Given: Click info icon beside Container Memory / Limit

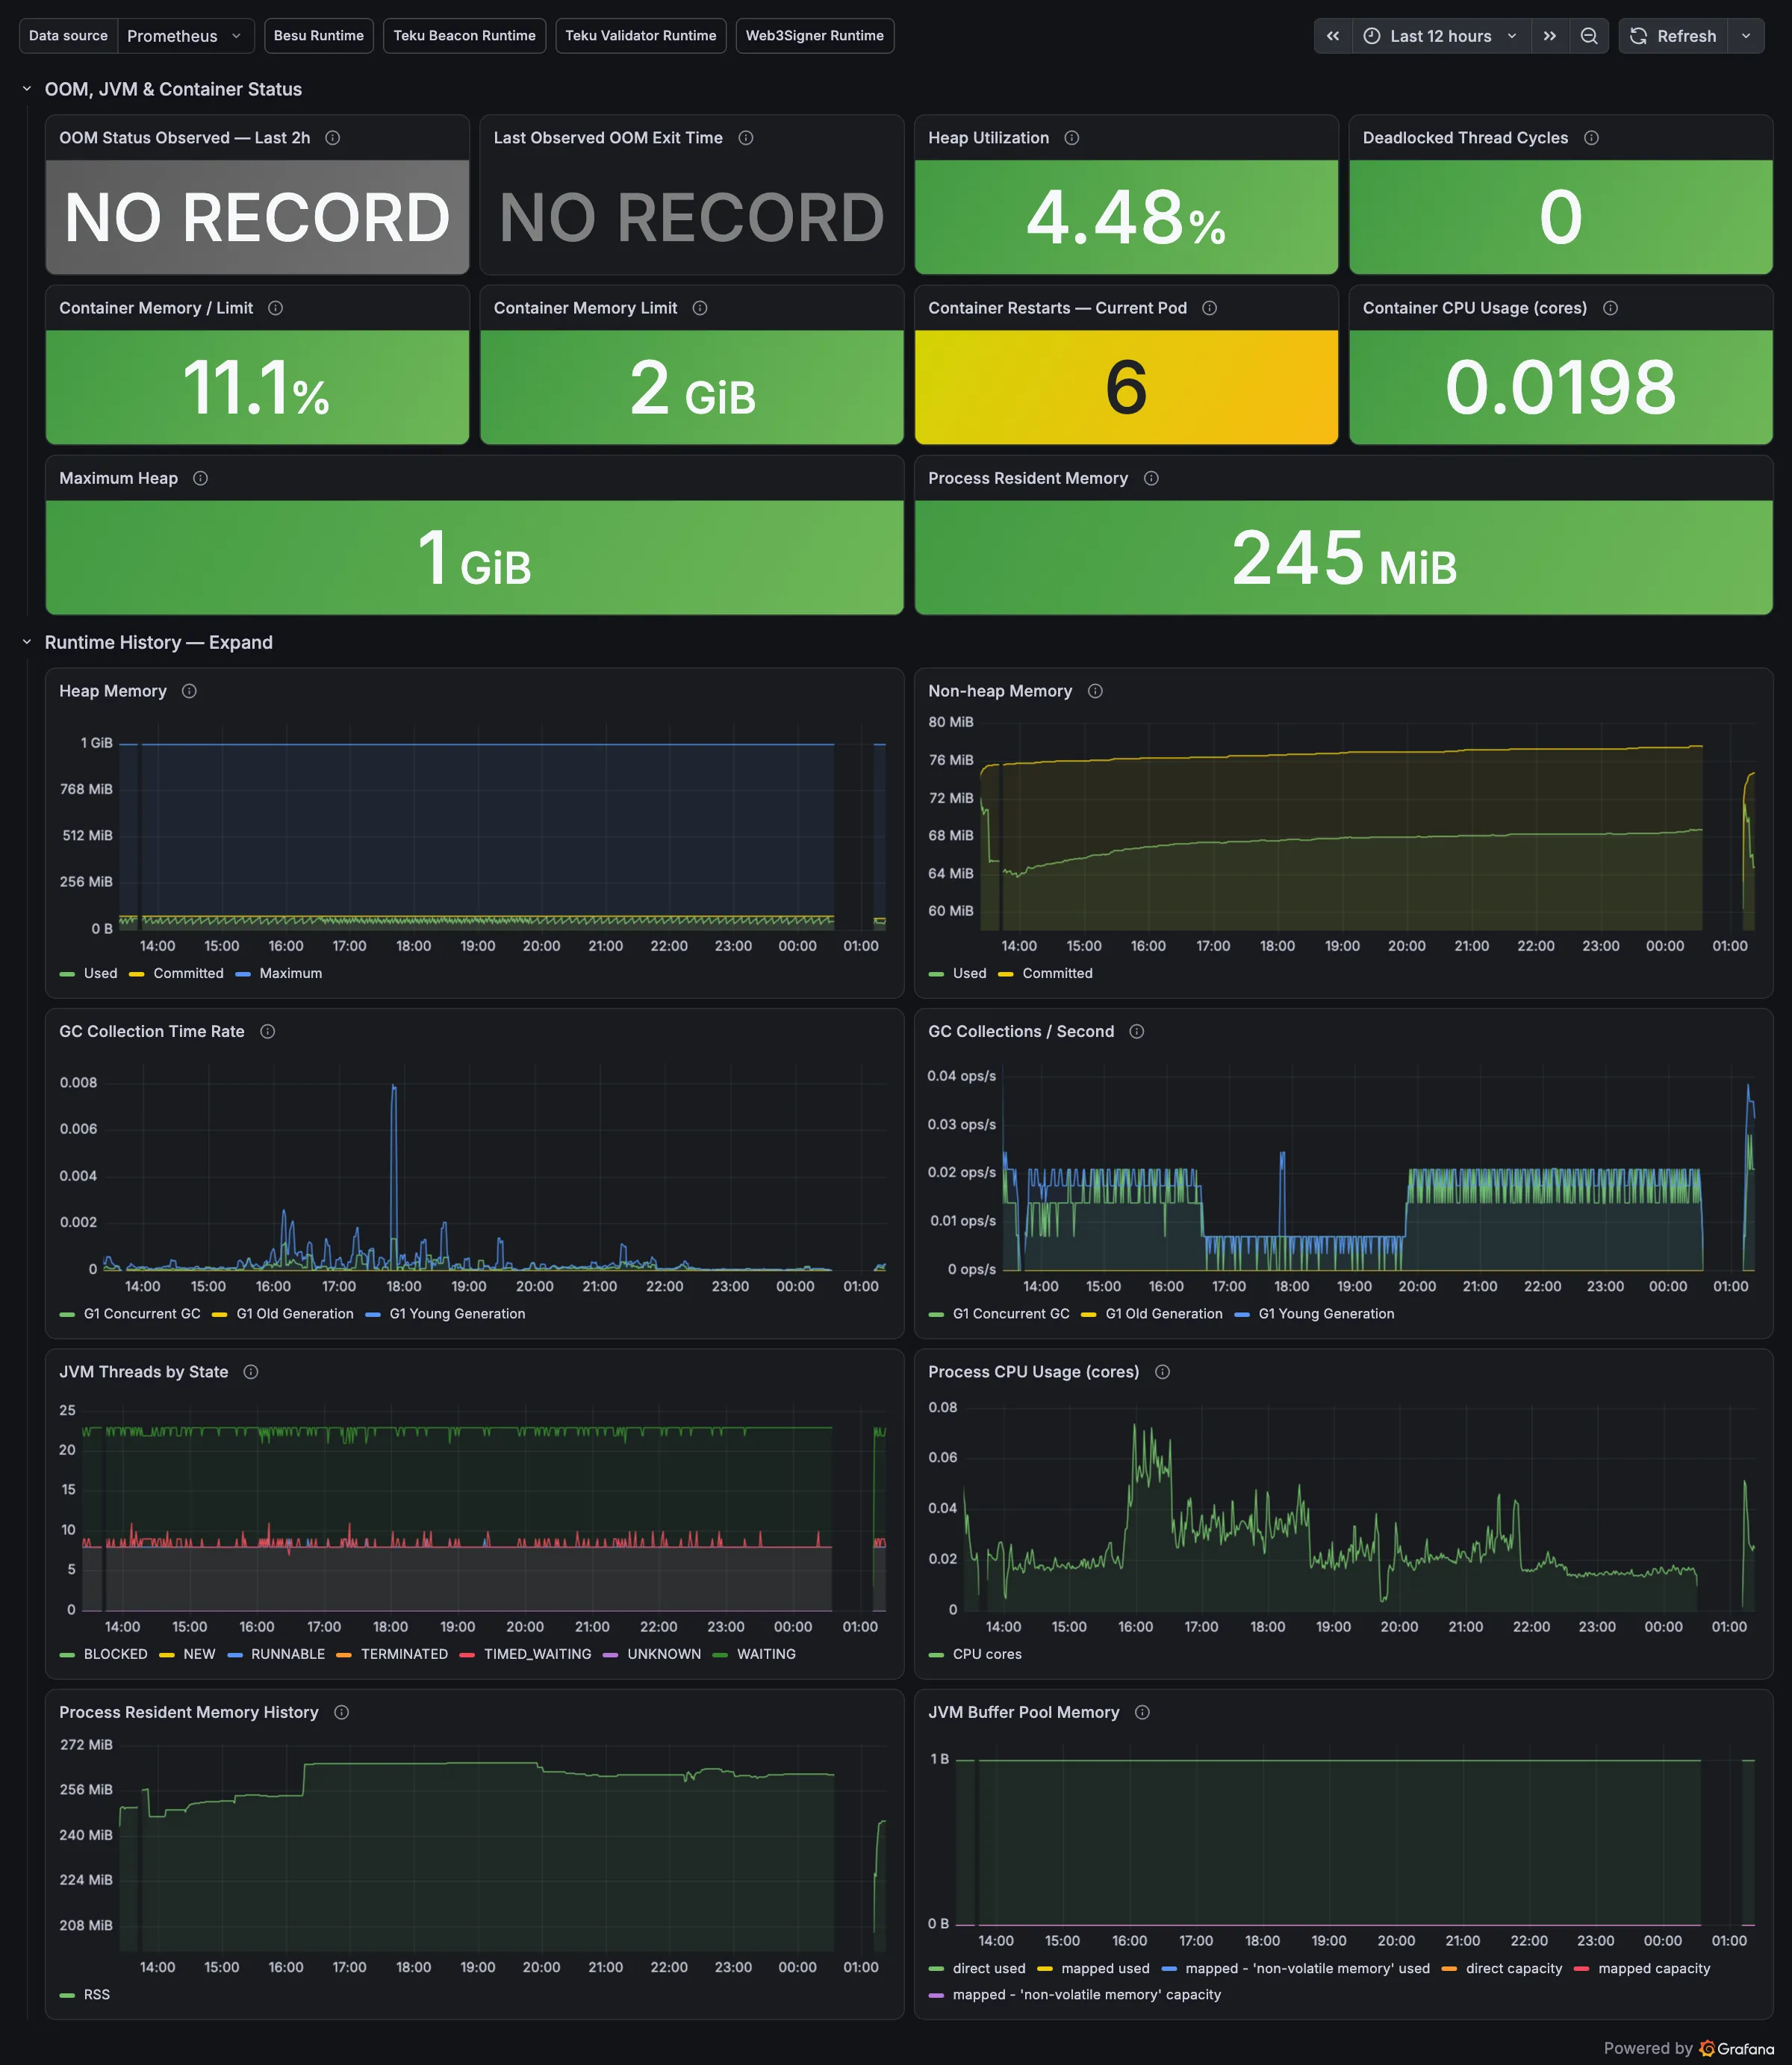Looking at the screenshot, I should coord(276,308).
